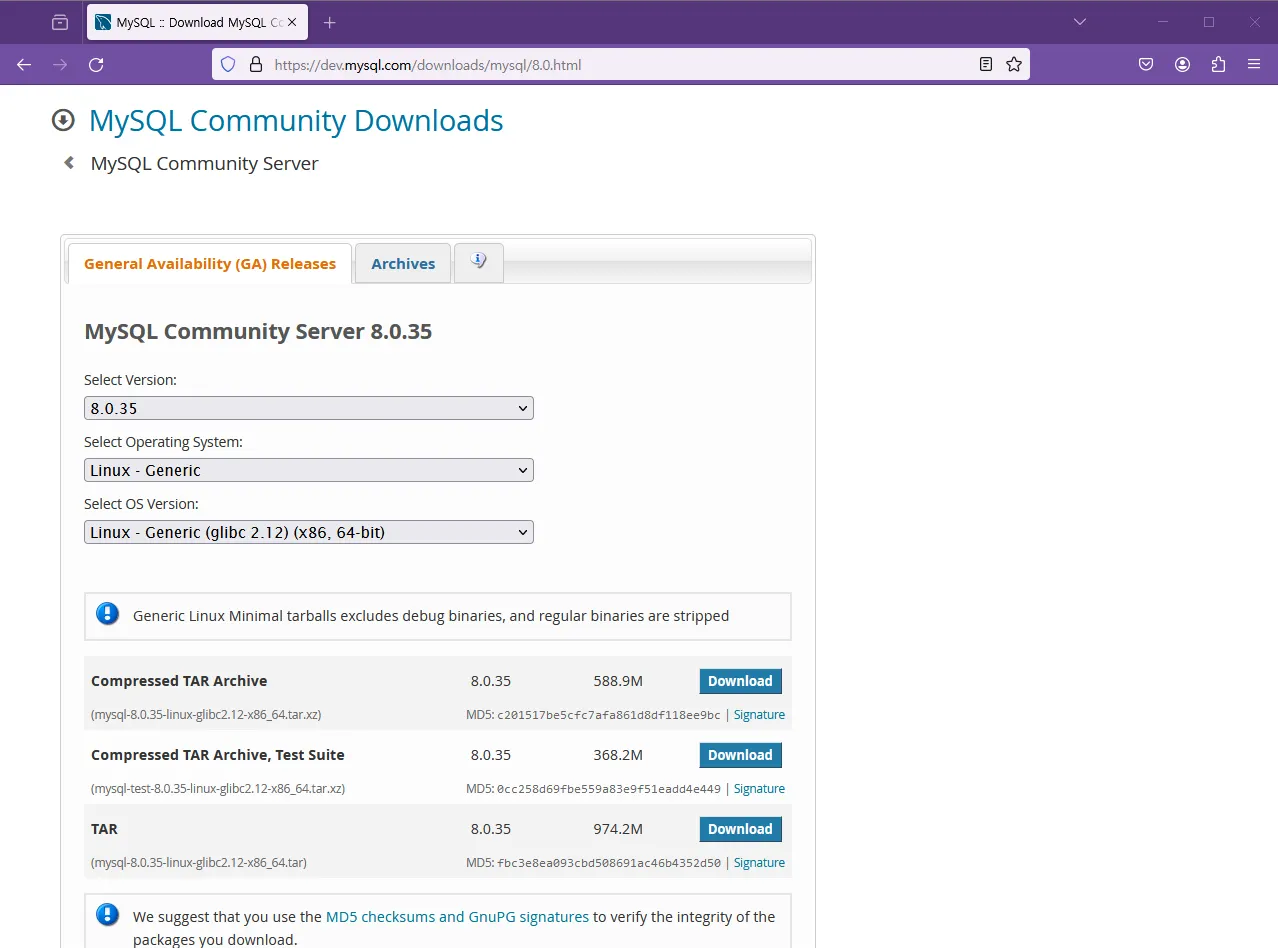Bookmark this page with the star icon
1278x948 pixels.
[x=1014, y=64]
